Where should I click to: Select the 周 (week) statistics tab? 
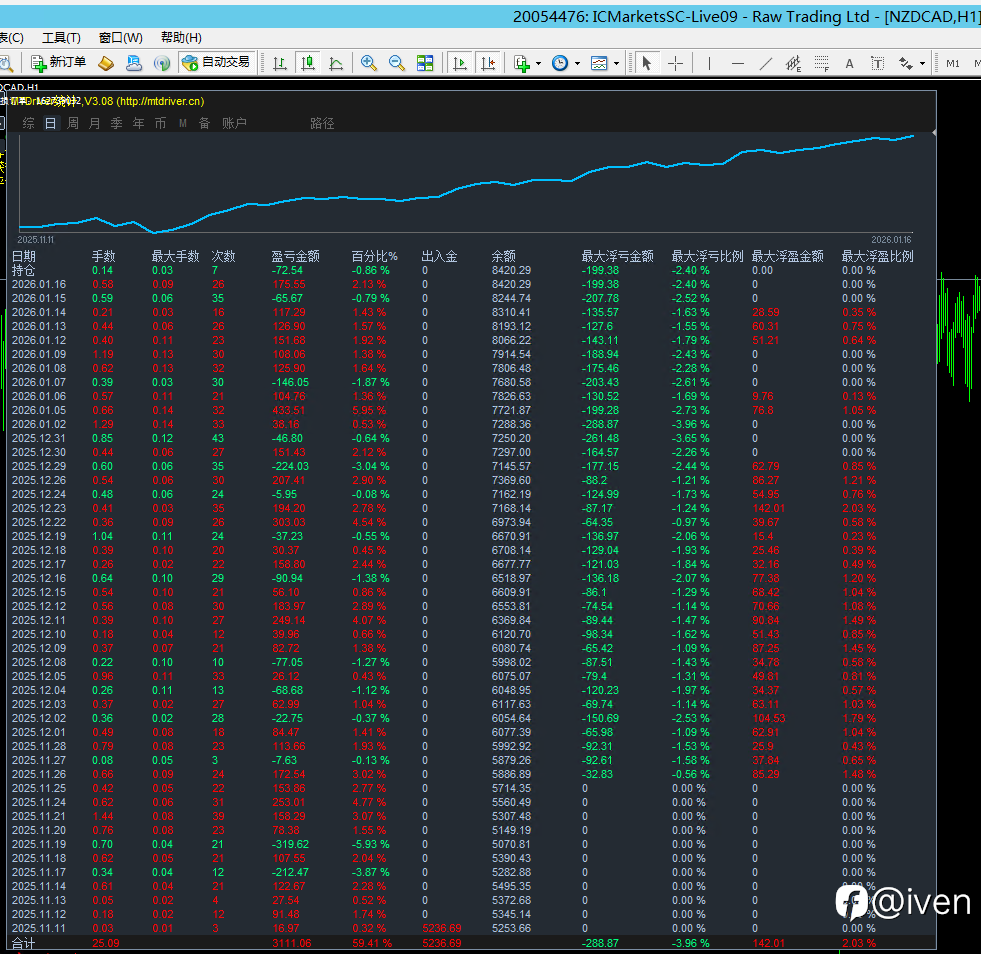pyautogui.click(x=72, y=124)
